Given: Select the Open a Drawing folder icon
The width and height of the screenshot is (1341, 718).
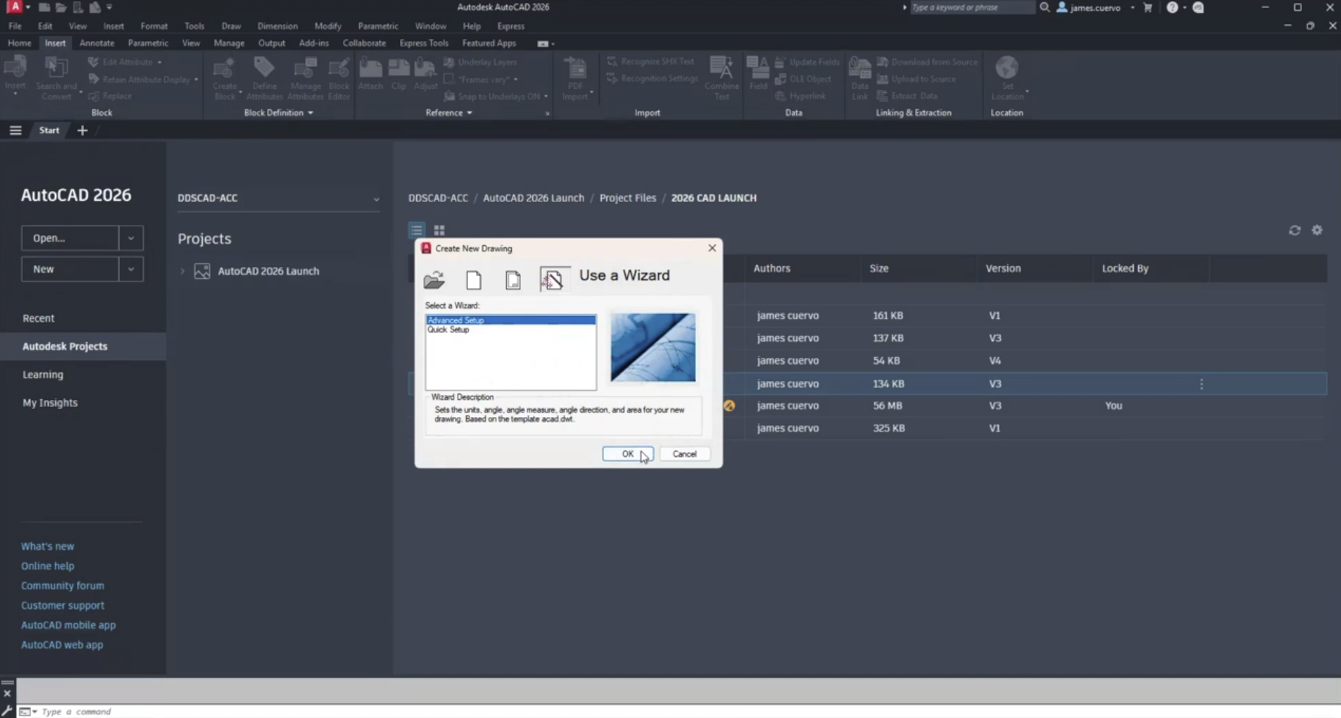Looking at the screenshot, I should (x=434, y=280).
